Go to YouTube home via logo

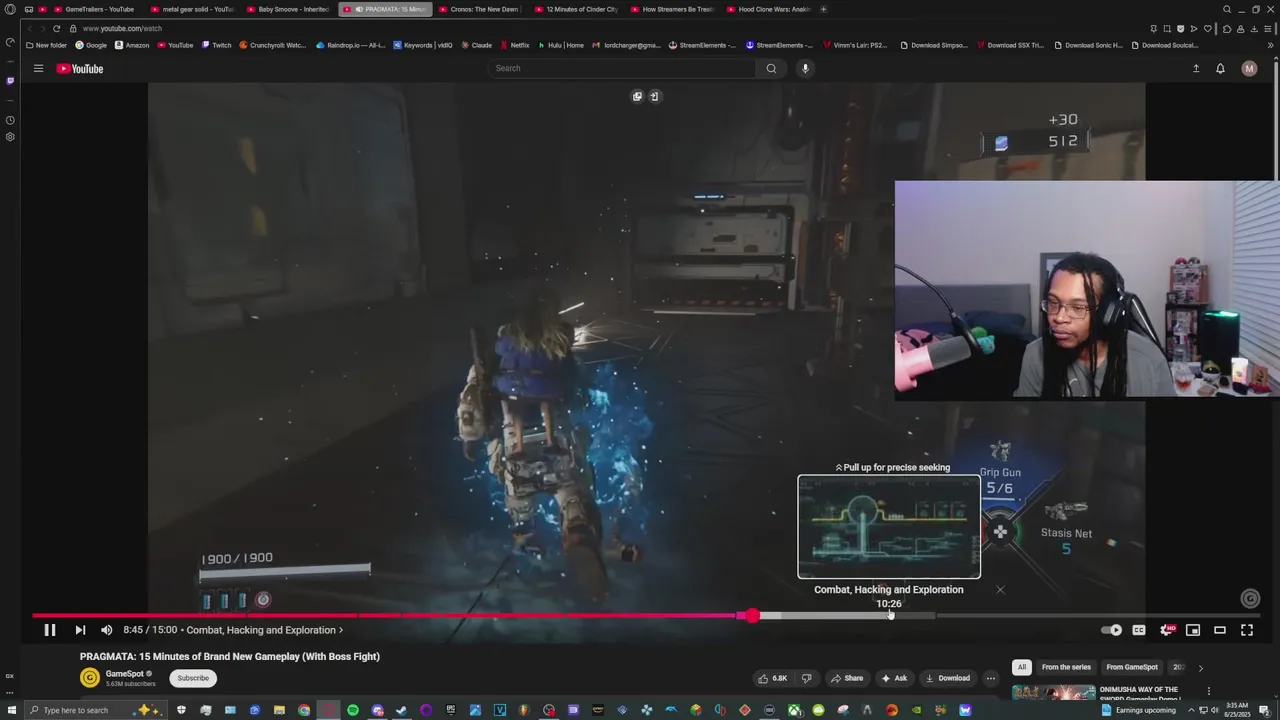point(80,69)
